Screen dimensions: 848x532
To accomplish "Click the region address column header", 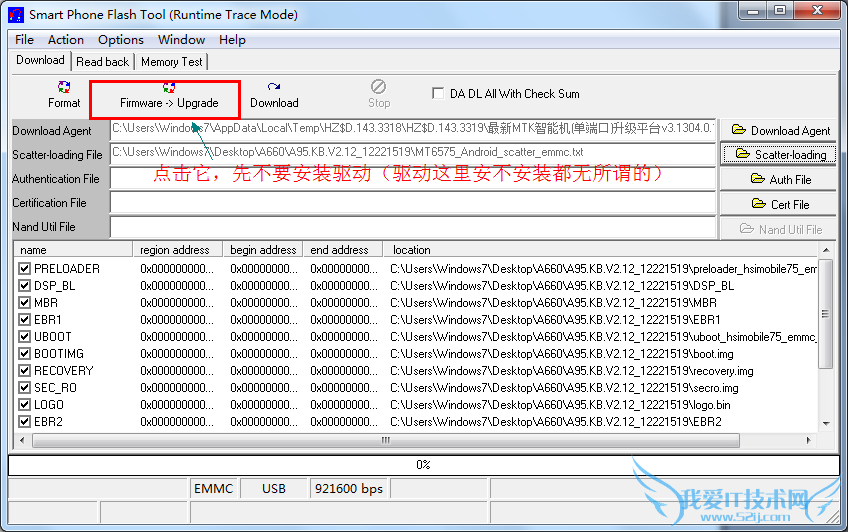I will pos(178,250).
